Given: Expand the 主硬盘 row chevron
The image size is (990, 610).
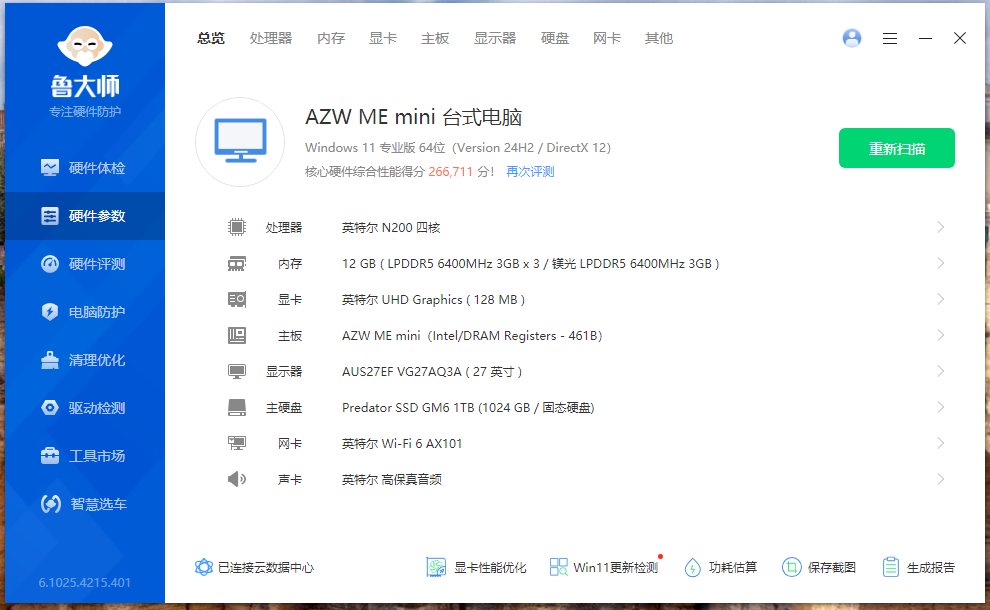Looking at the screenshot, I should tap(940, 407).
